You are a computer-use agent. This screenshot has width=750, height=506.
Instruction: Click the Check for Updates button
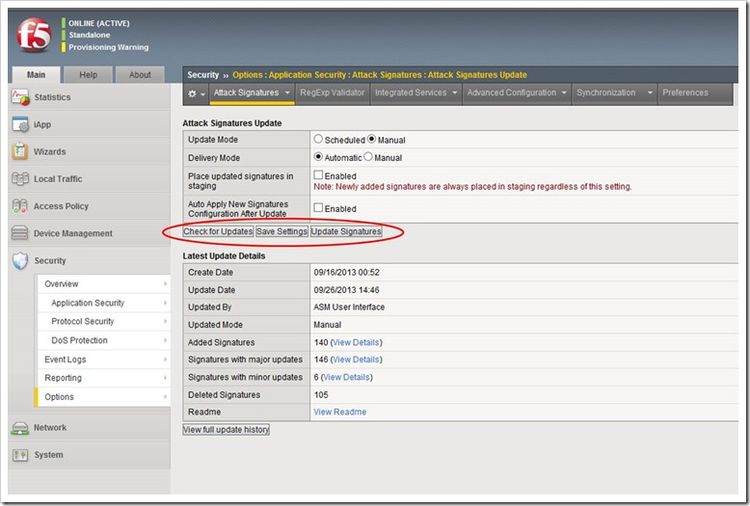[218, 232]
